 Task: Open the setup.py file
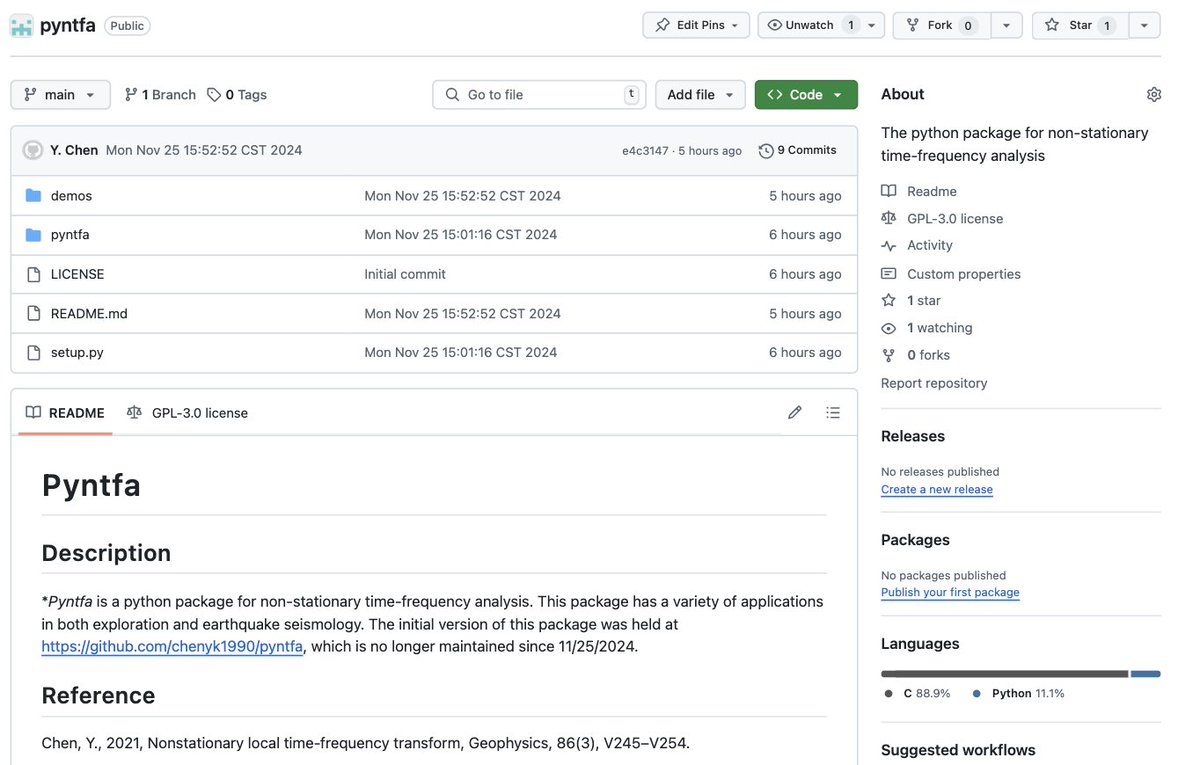(x=77, y=352)
